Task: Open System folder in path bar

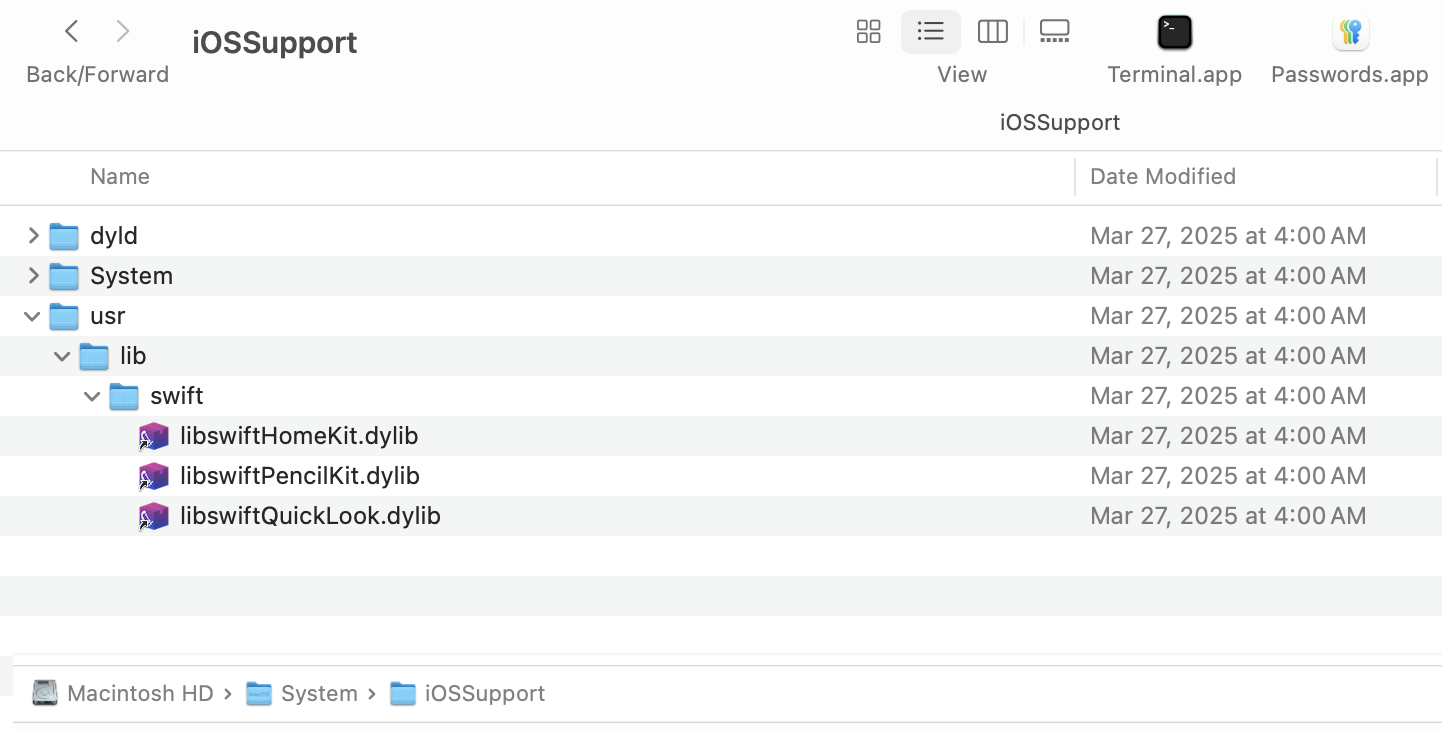Action: [x=318, y=693]
